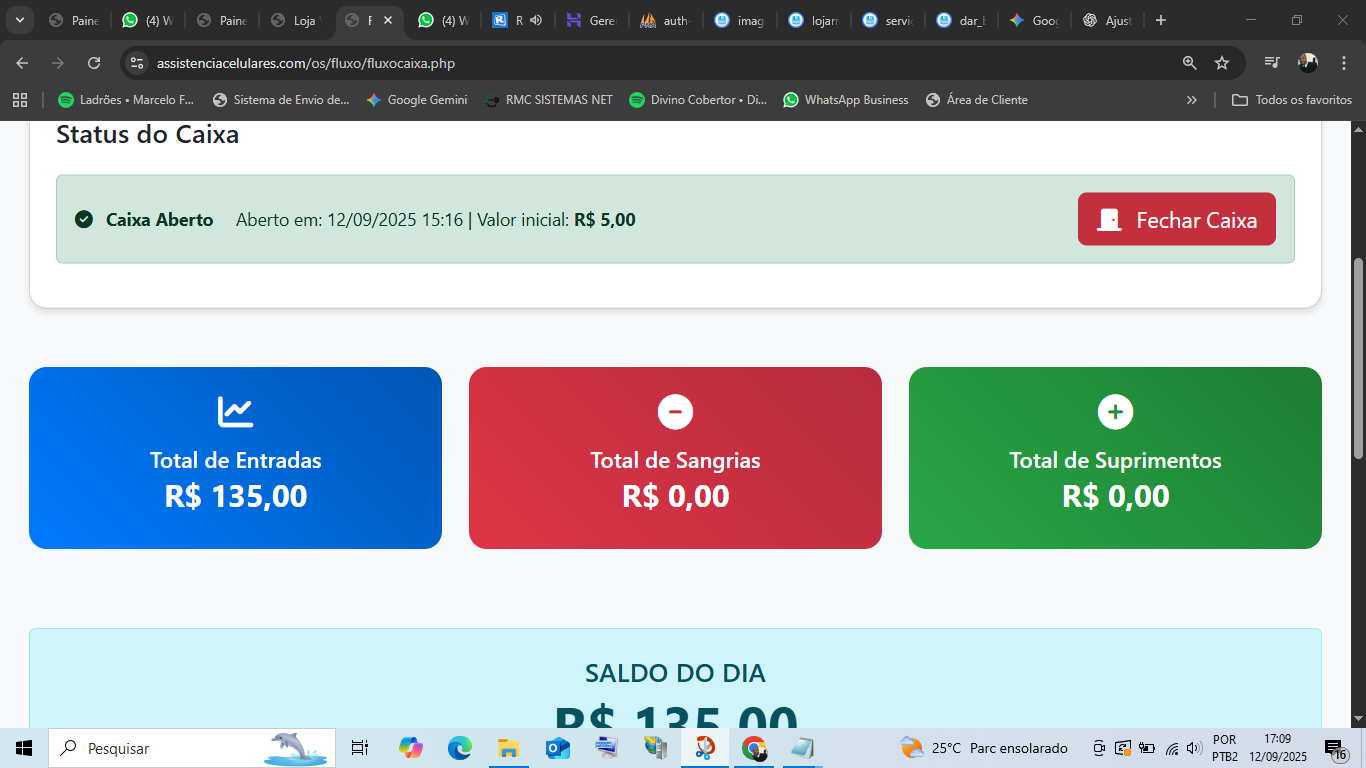Click the green check icon beside Caixa Aberto
Screen dimensions: 1366x768
(x=84, y=219)
